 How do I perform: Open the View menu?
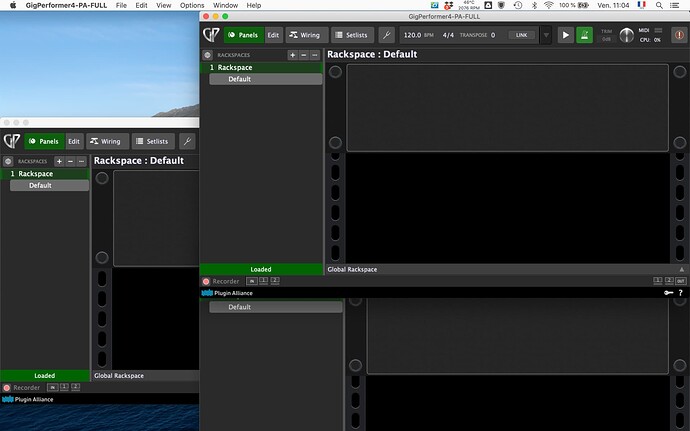pyautogui.click(x=163, y=5)
